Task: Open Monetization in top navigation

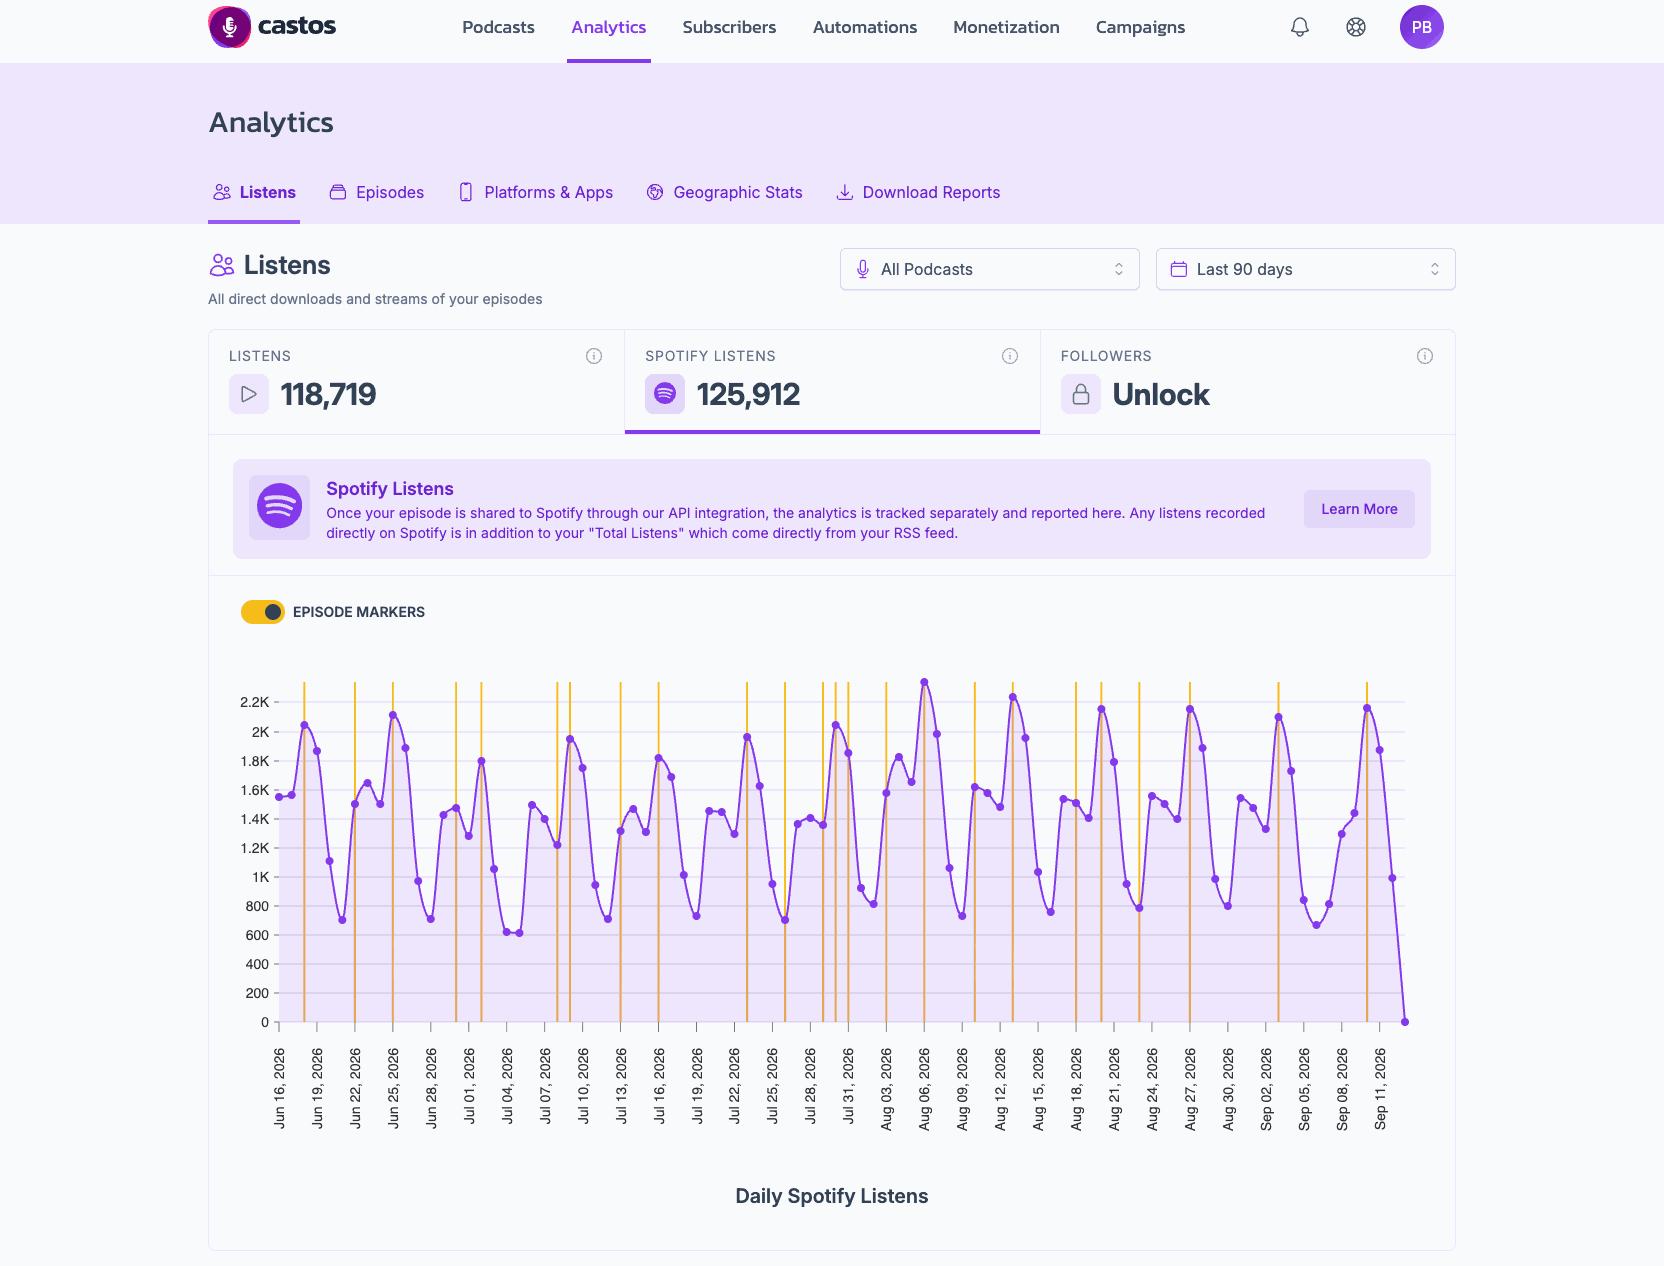Action: coord(1006,27)
